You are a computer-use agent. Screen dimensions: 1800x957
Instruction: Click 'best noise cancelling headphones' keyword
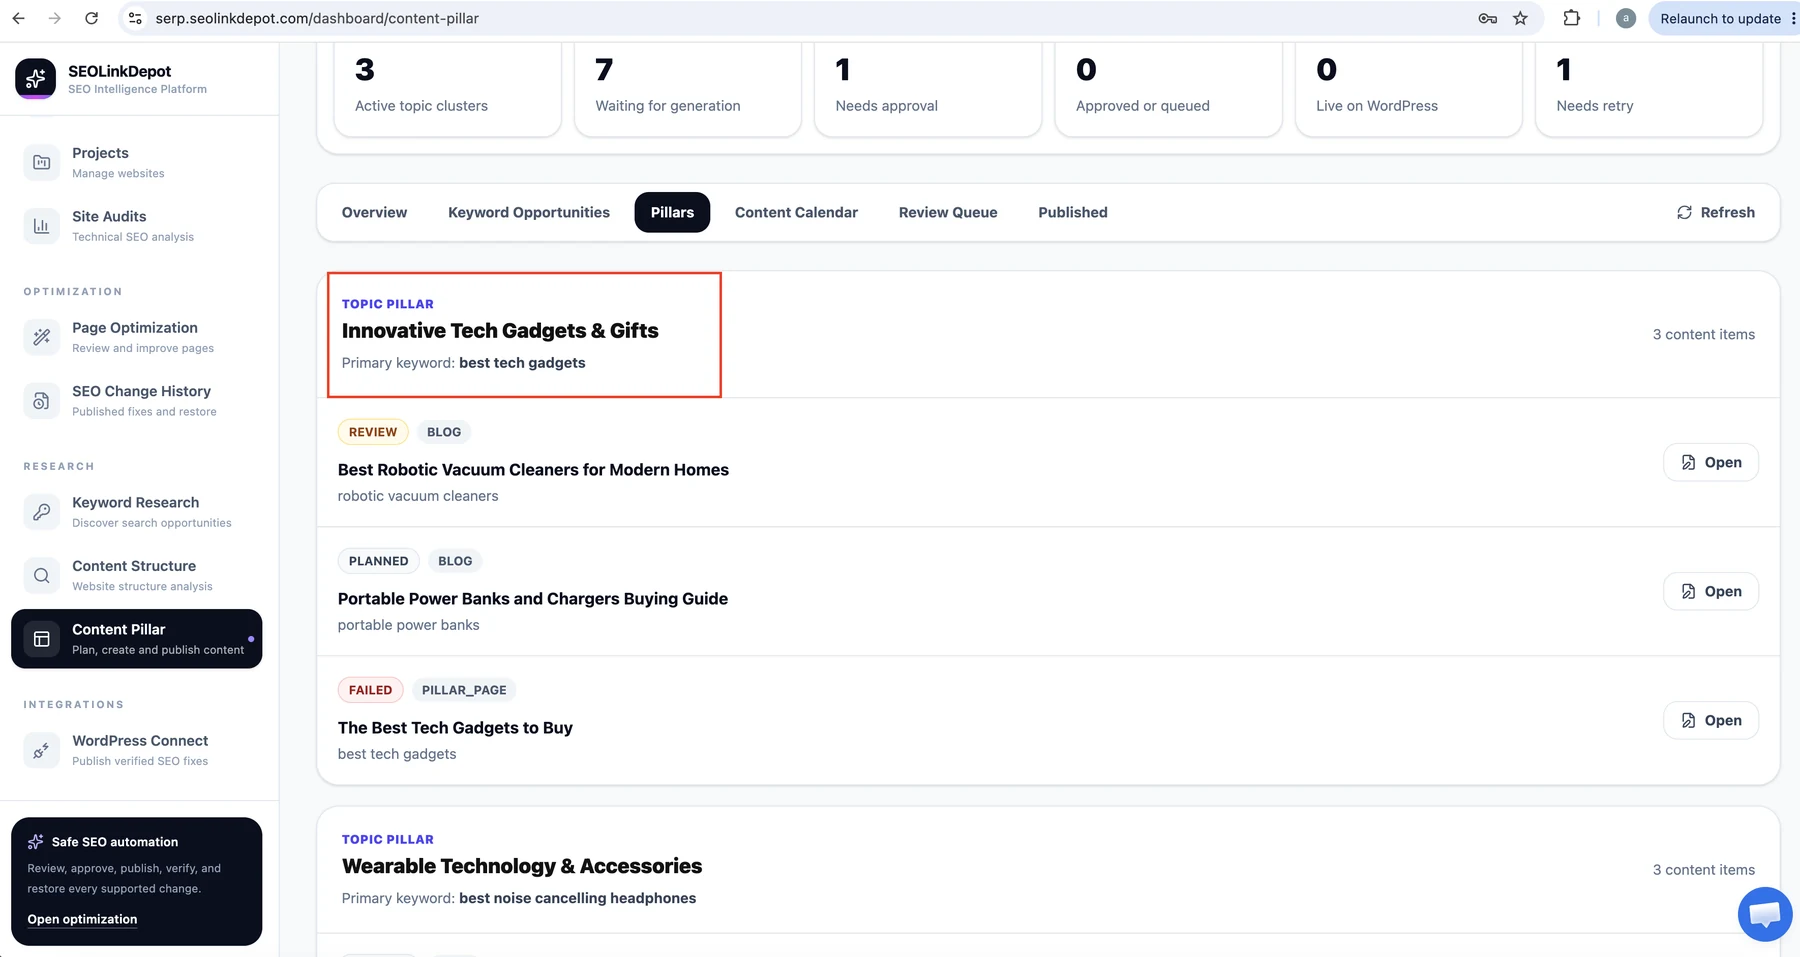click(x=577, y=898)
